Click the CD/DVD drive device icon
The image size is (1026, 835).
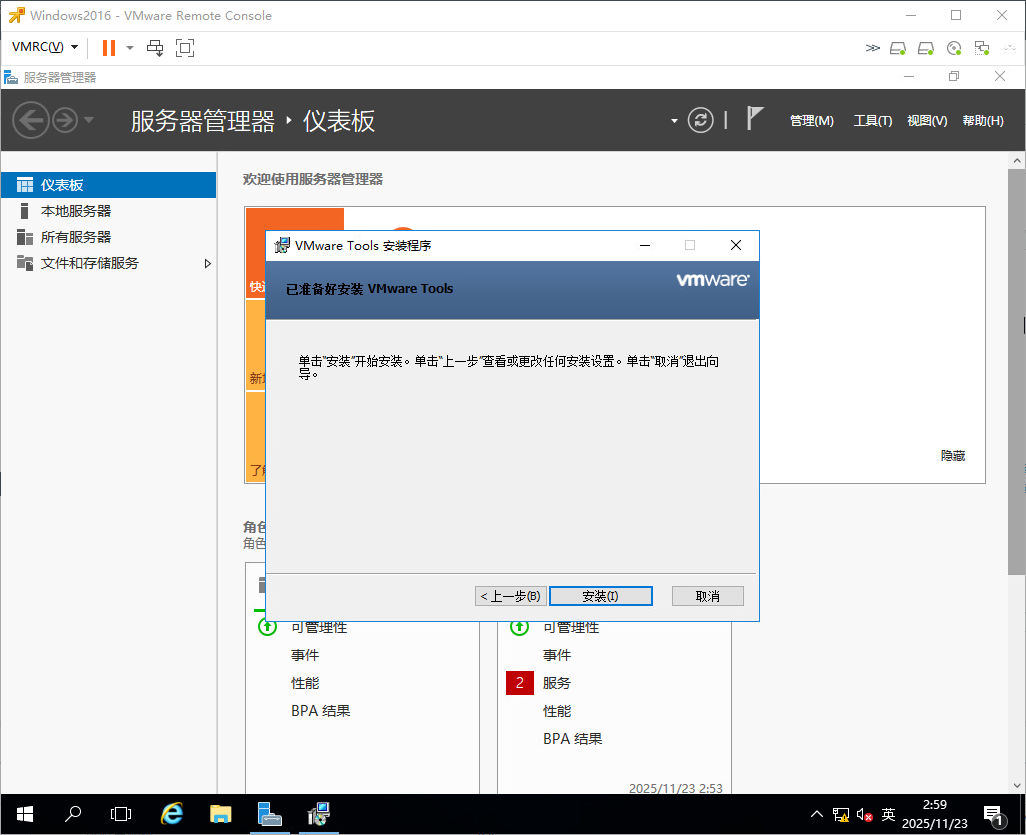tap(954, 48)
